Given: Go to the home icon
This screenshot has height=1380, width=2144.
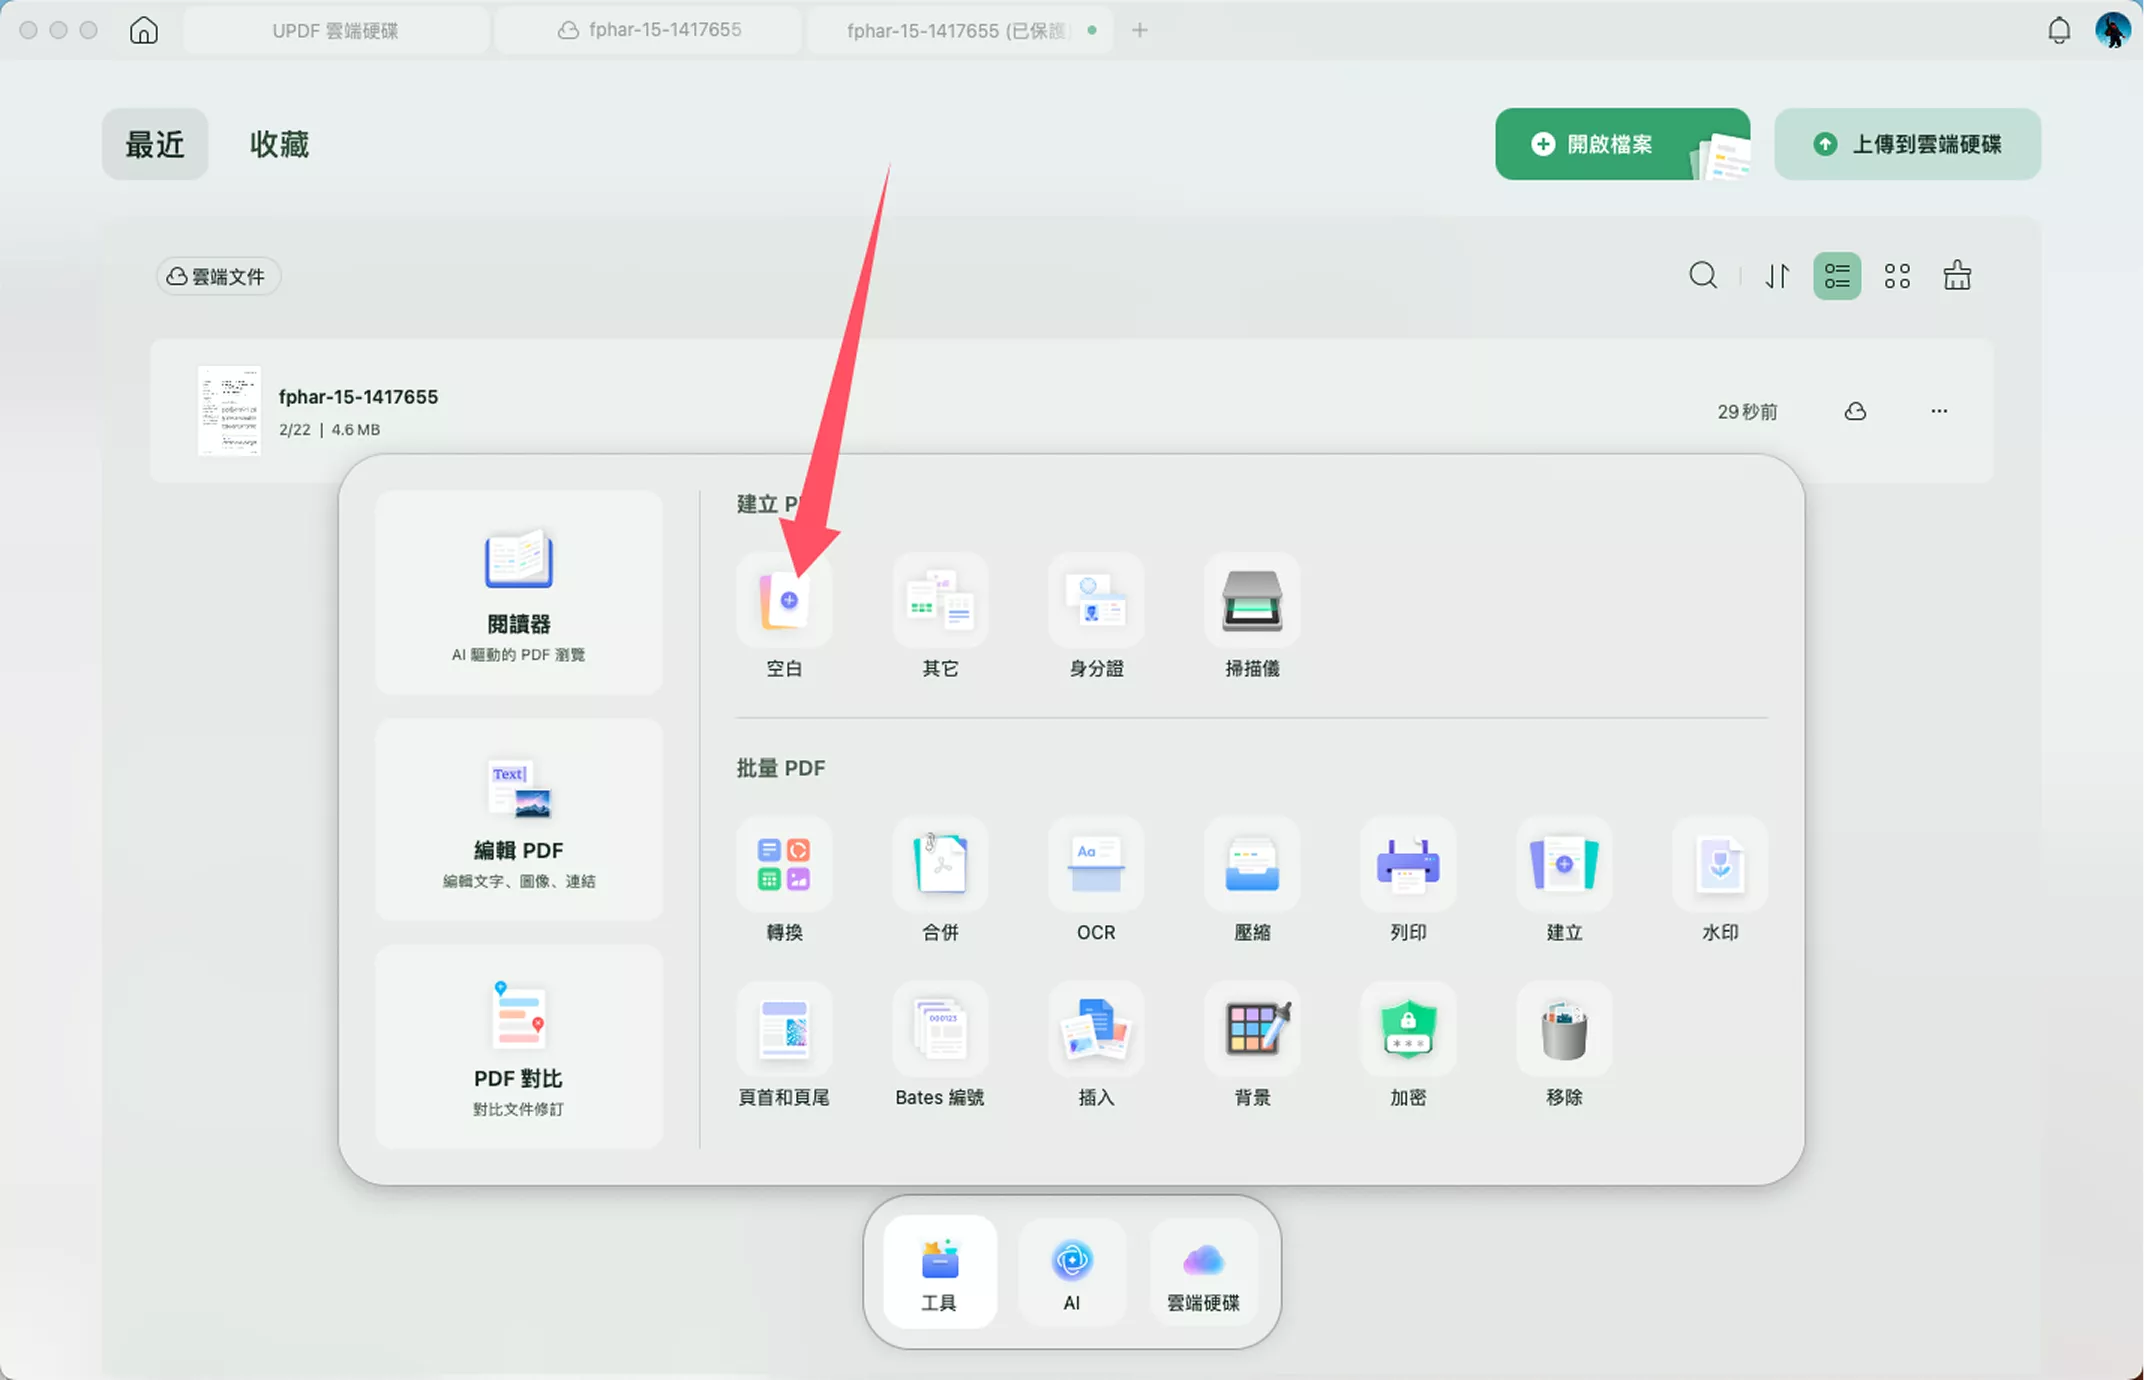Looking at the screenshot, I should point(144,30).
